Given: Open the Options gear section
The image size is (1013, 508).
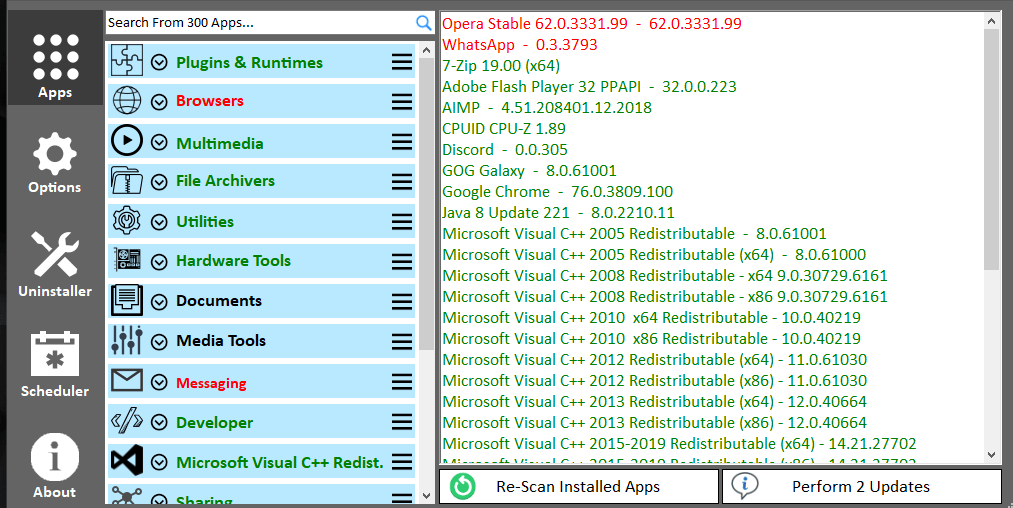Looking at the screenshot, I should (55, 163).
